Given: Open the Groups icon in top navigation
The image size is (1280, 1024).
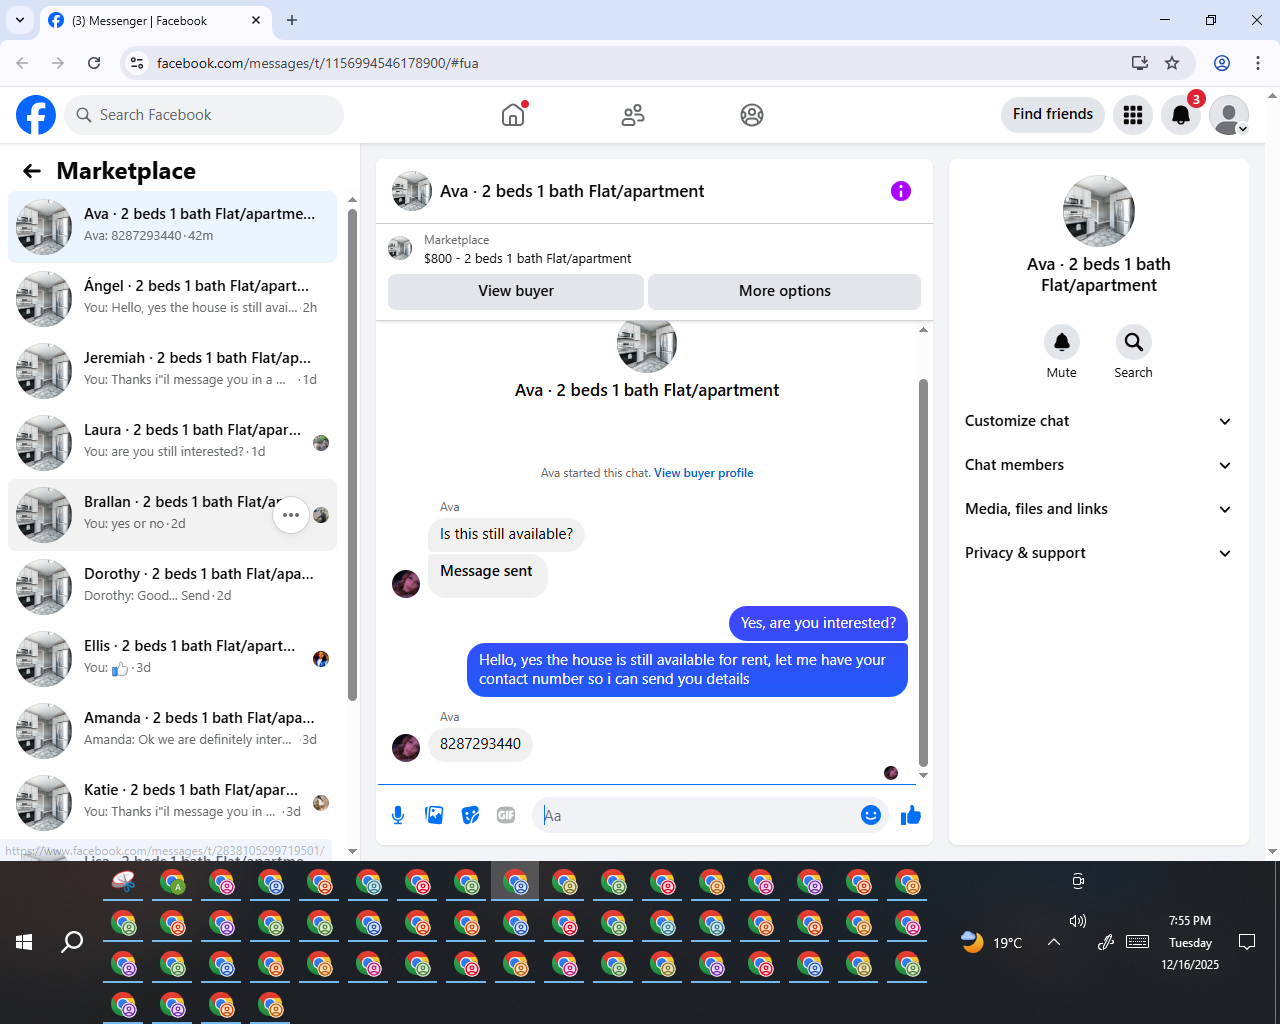Looking at the screenshot, I should click(x=752, y=115).
